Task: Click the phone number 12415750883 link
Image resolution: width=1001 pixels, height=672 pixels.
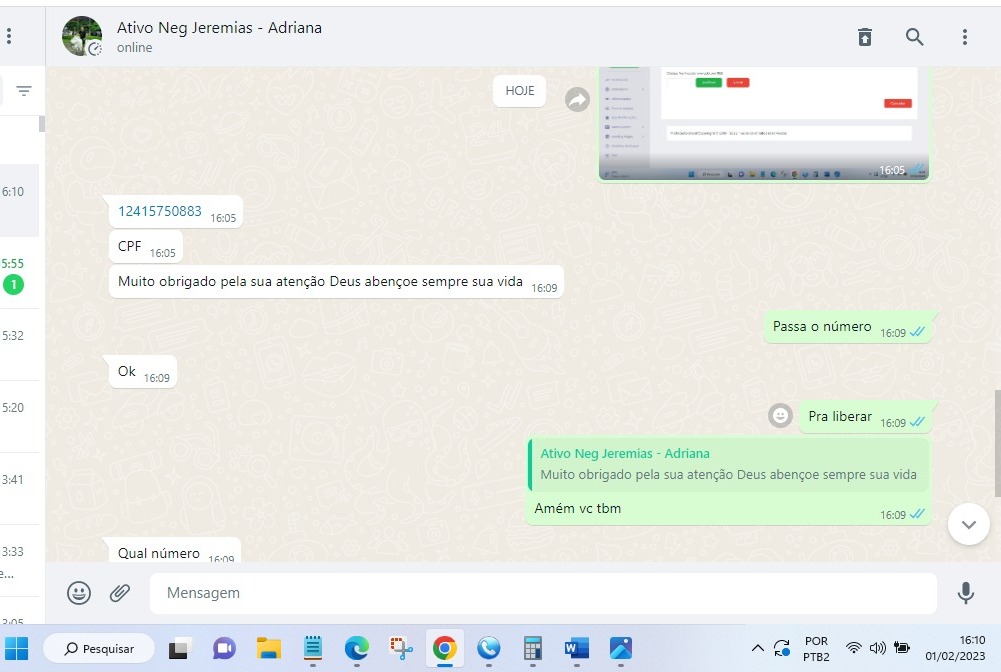Action: (160, 211)
